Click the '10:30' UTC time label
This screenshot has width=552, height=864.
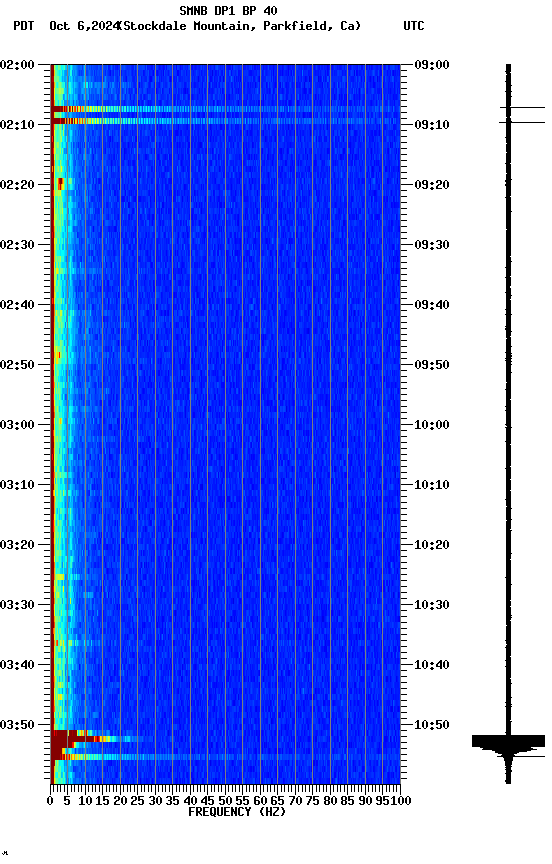[x=432, y=605]
